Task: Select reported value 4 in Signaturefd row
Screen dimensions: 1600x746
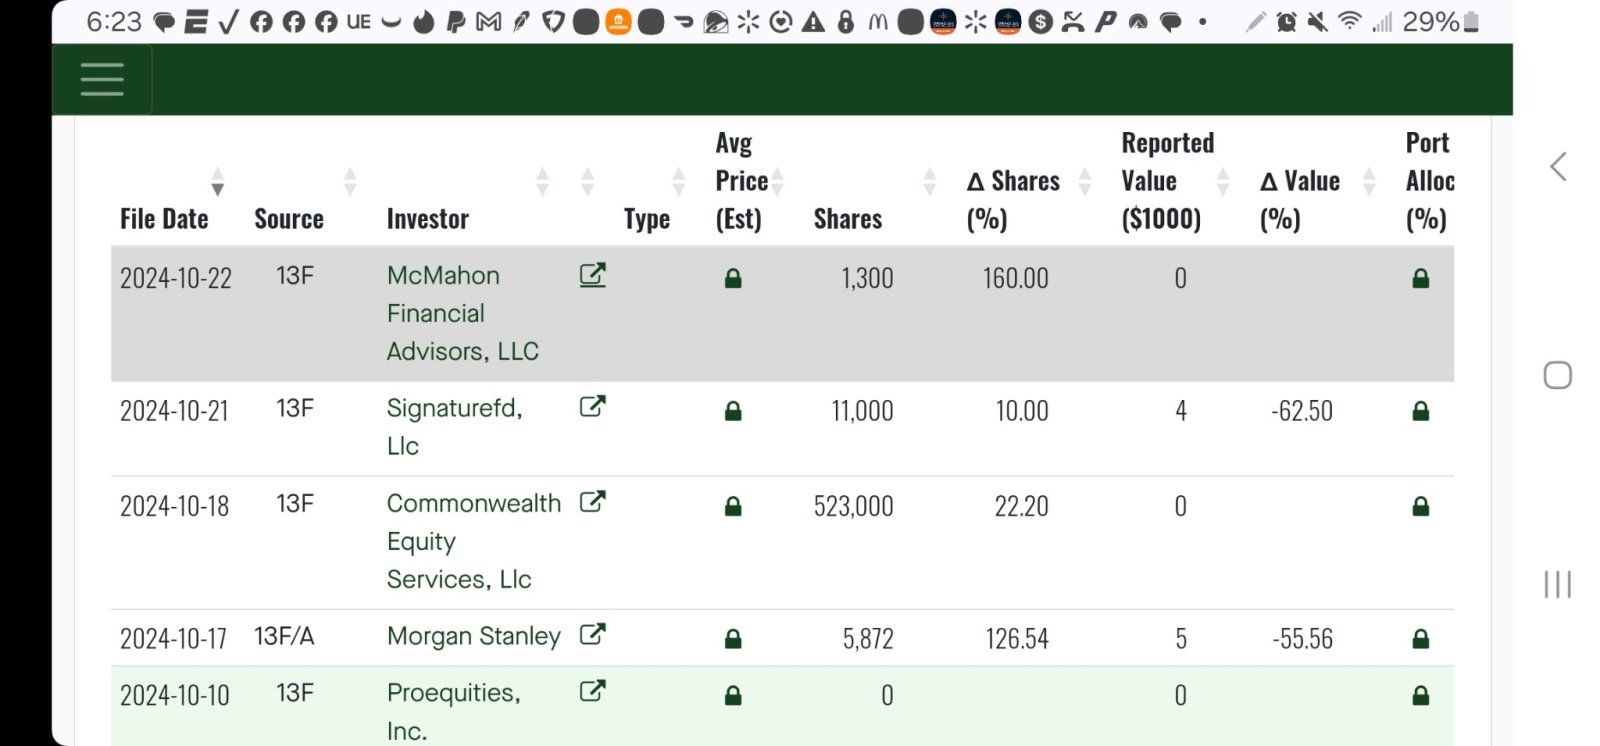Action: pyautogui.click(x=1181, y=411)
